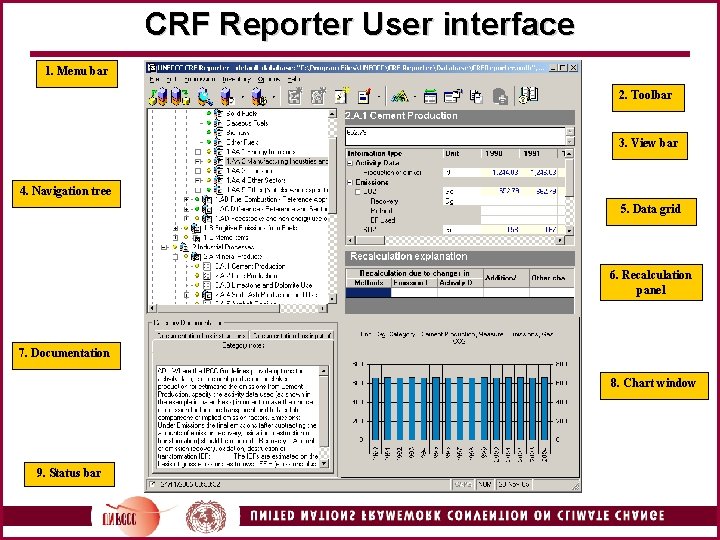Screen dimensions: 720x540
Task: Select Solid Fuels in navigation tree
Action: tap(242, 113)
